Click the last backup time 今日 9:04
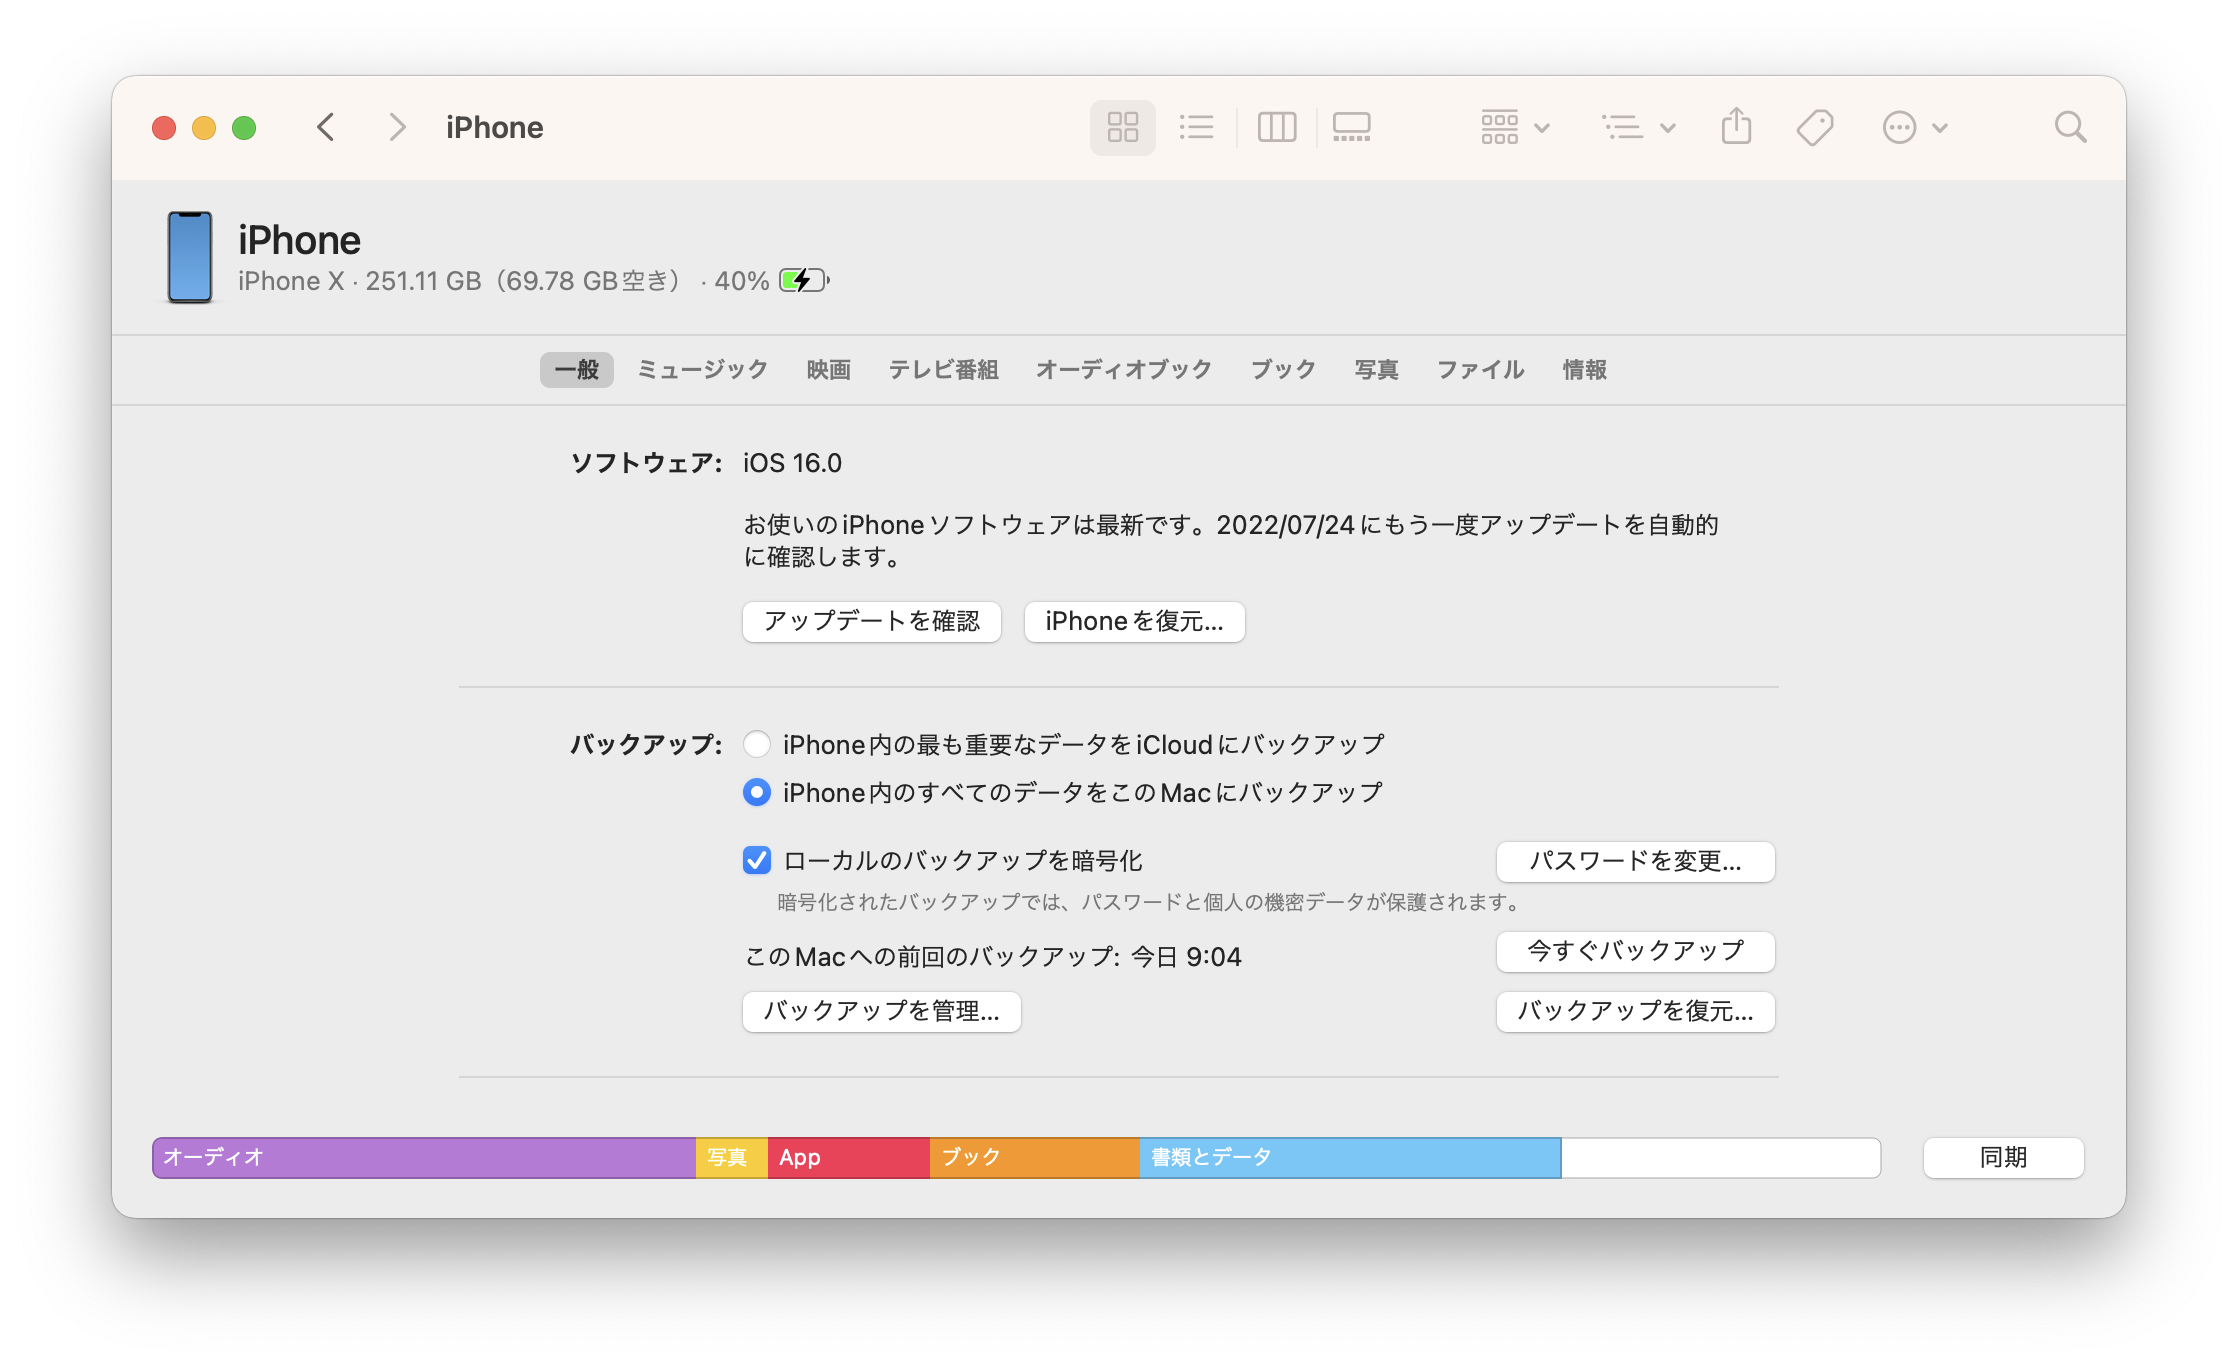The height and width of the screenshot is (1366, 2238). 1186,957
